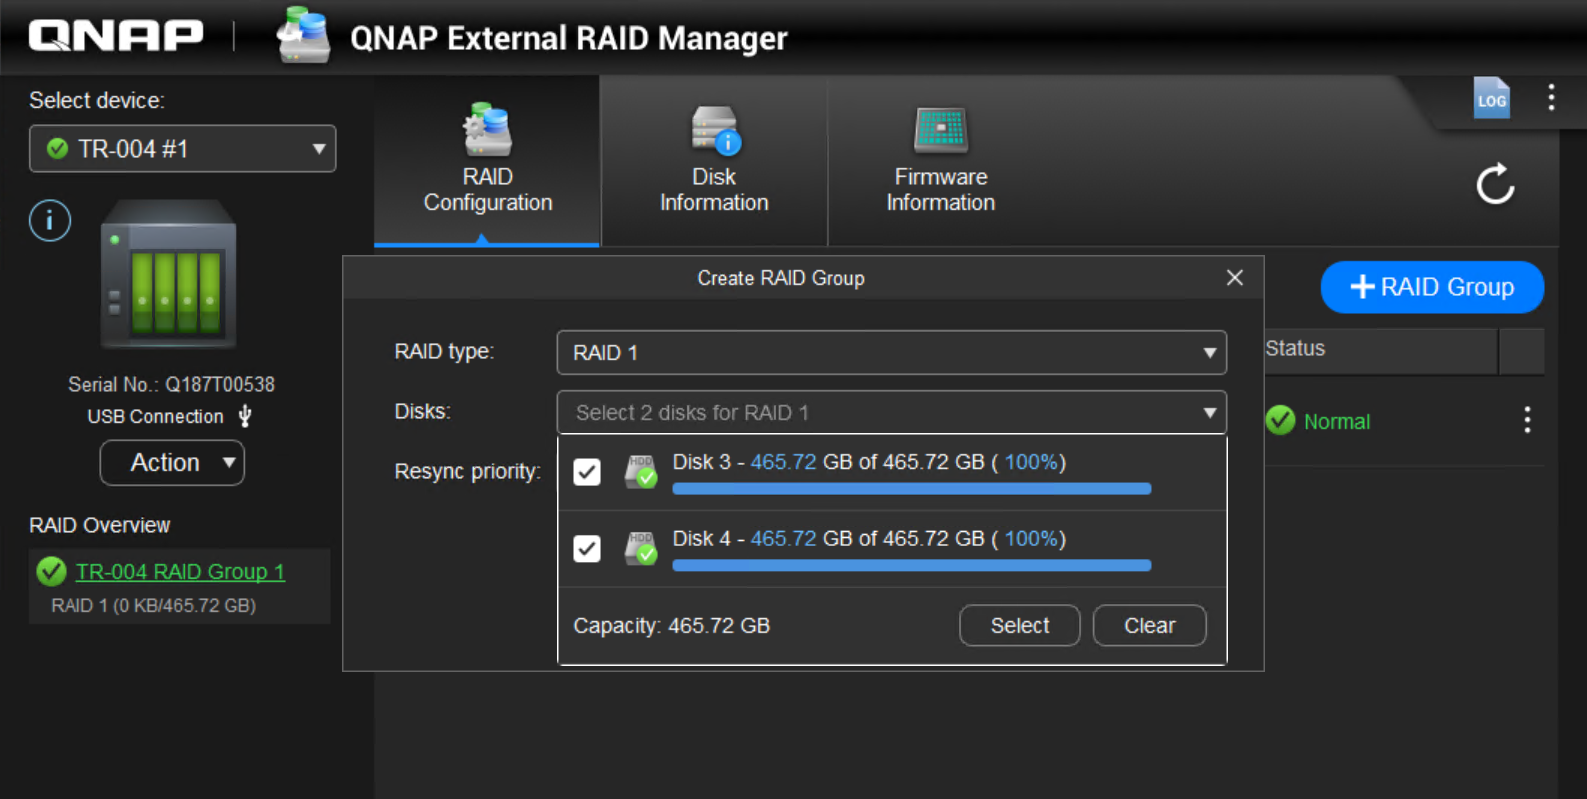This screenshot has height=799, width=1587.
Task: Open the Action dropdown menu
Action: click(172, 463)
